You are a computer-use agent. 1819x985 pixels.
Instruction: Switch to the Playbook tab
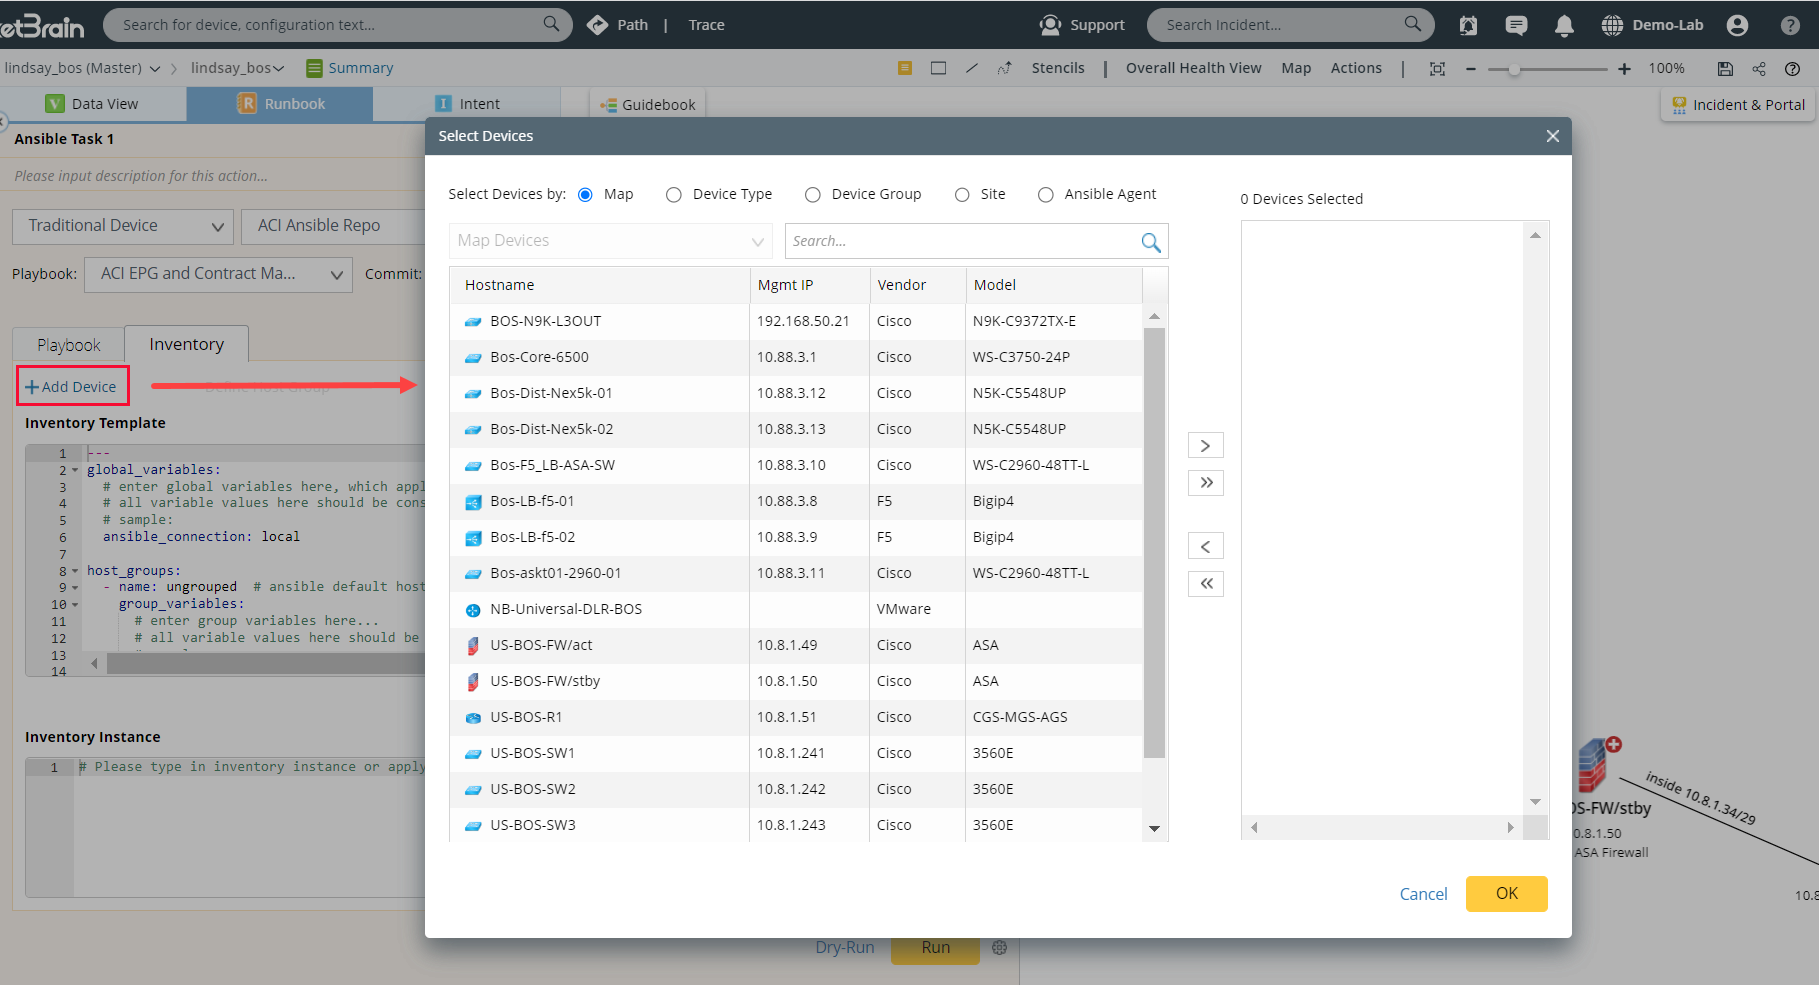tap(67, 344)
